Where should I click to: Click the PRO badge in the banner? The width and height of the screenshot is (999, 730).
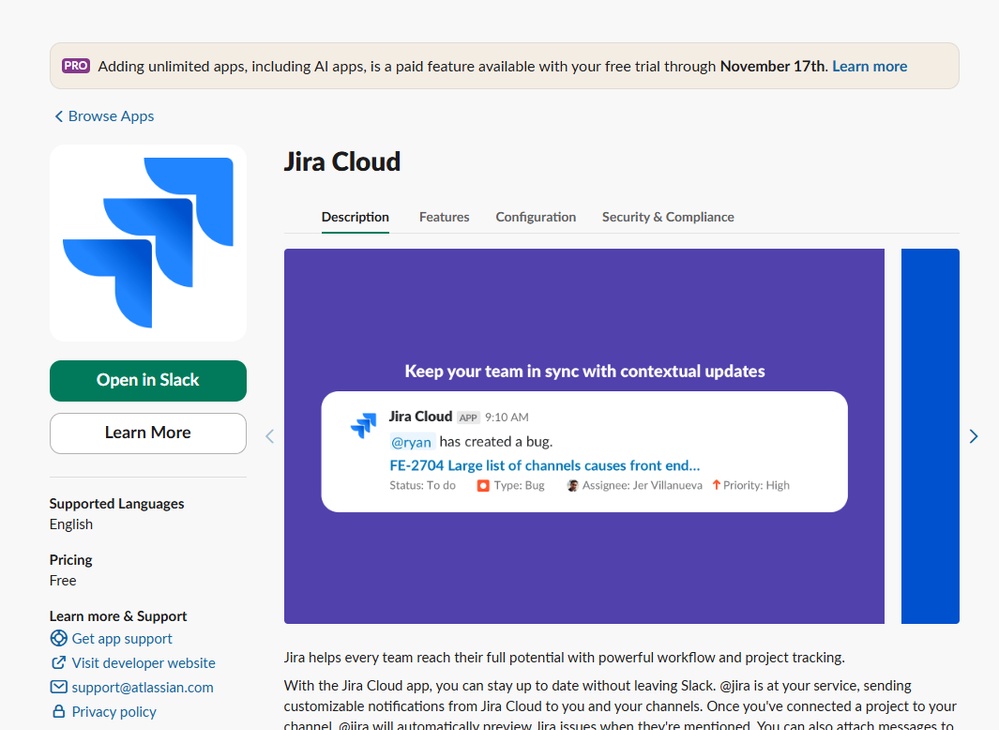(76, 66)
